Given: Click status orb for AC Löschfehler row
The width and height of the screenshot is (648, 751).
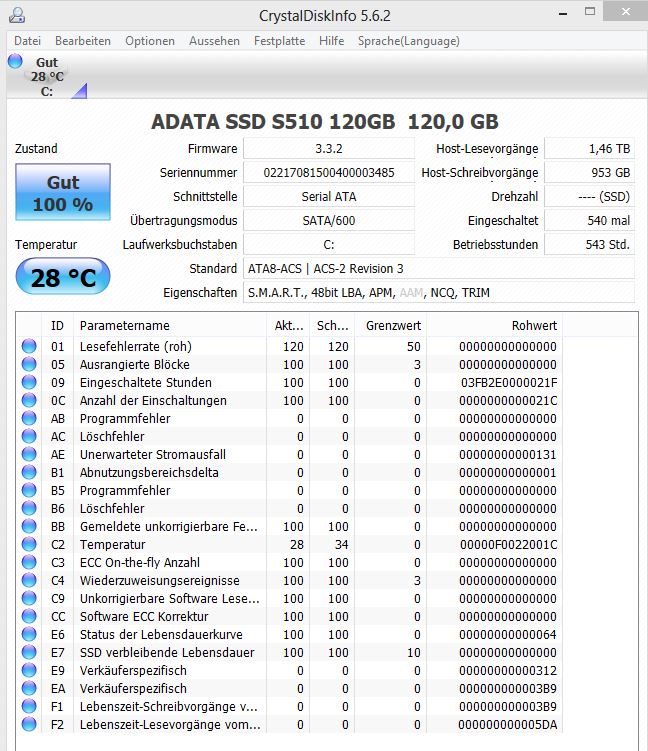Looking at the screenshot, I should click(29, 436).
